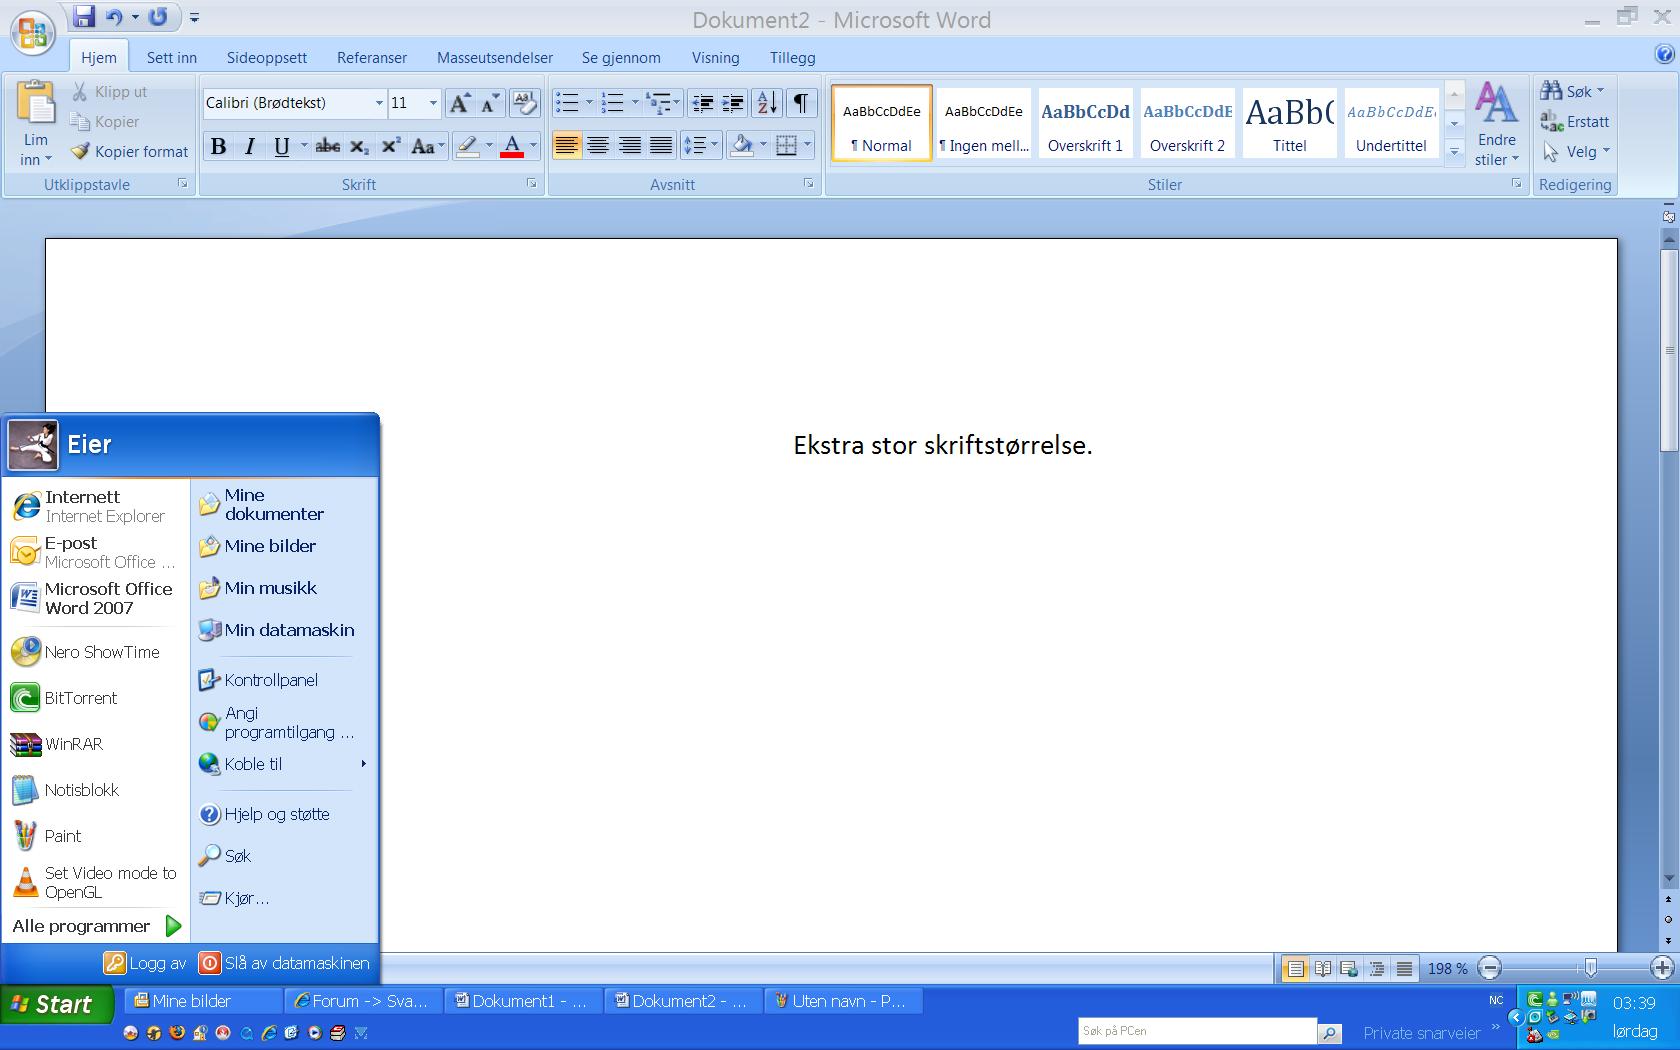The height and width of the screenshot is (1050, 1680).
Task: Toggle superscript formatting
Action: coord(391,146)
